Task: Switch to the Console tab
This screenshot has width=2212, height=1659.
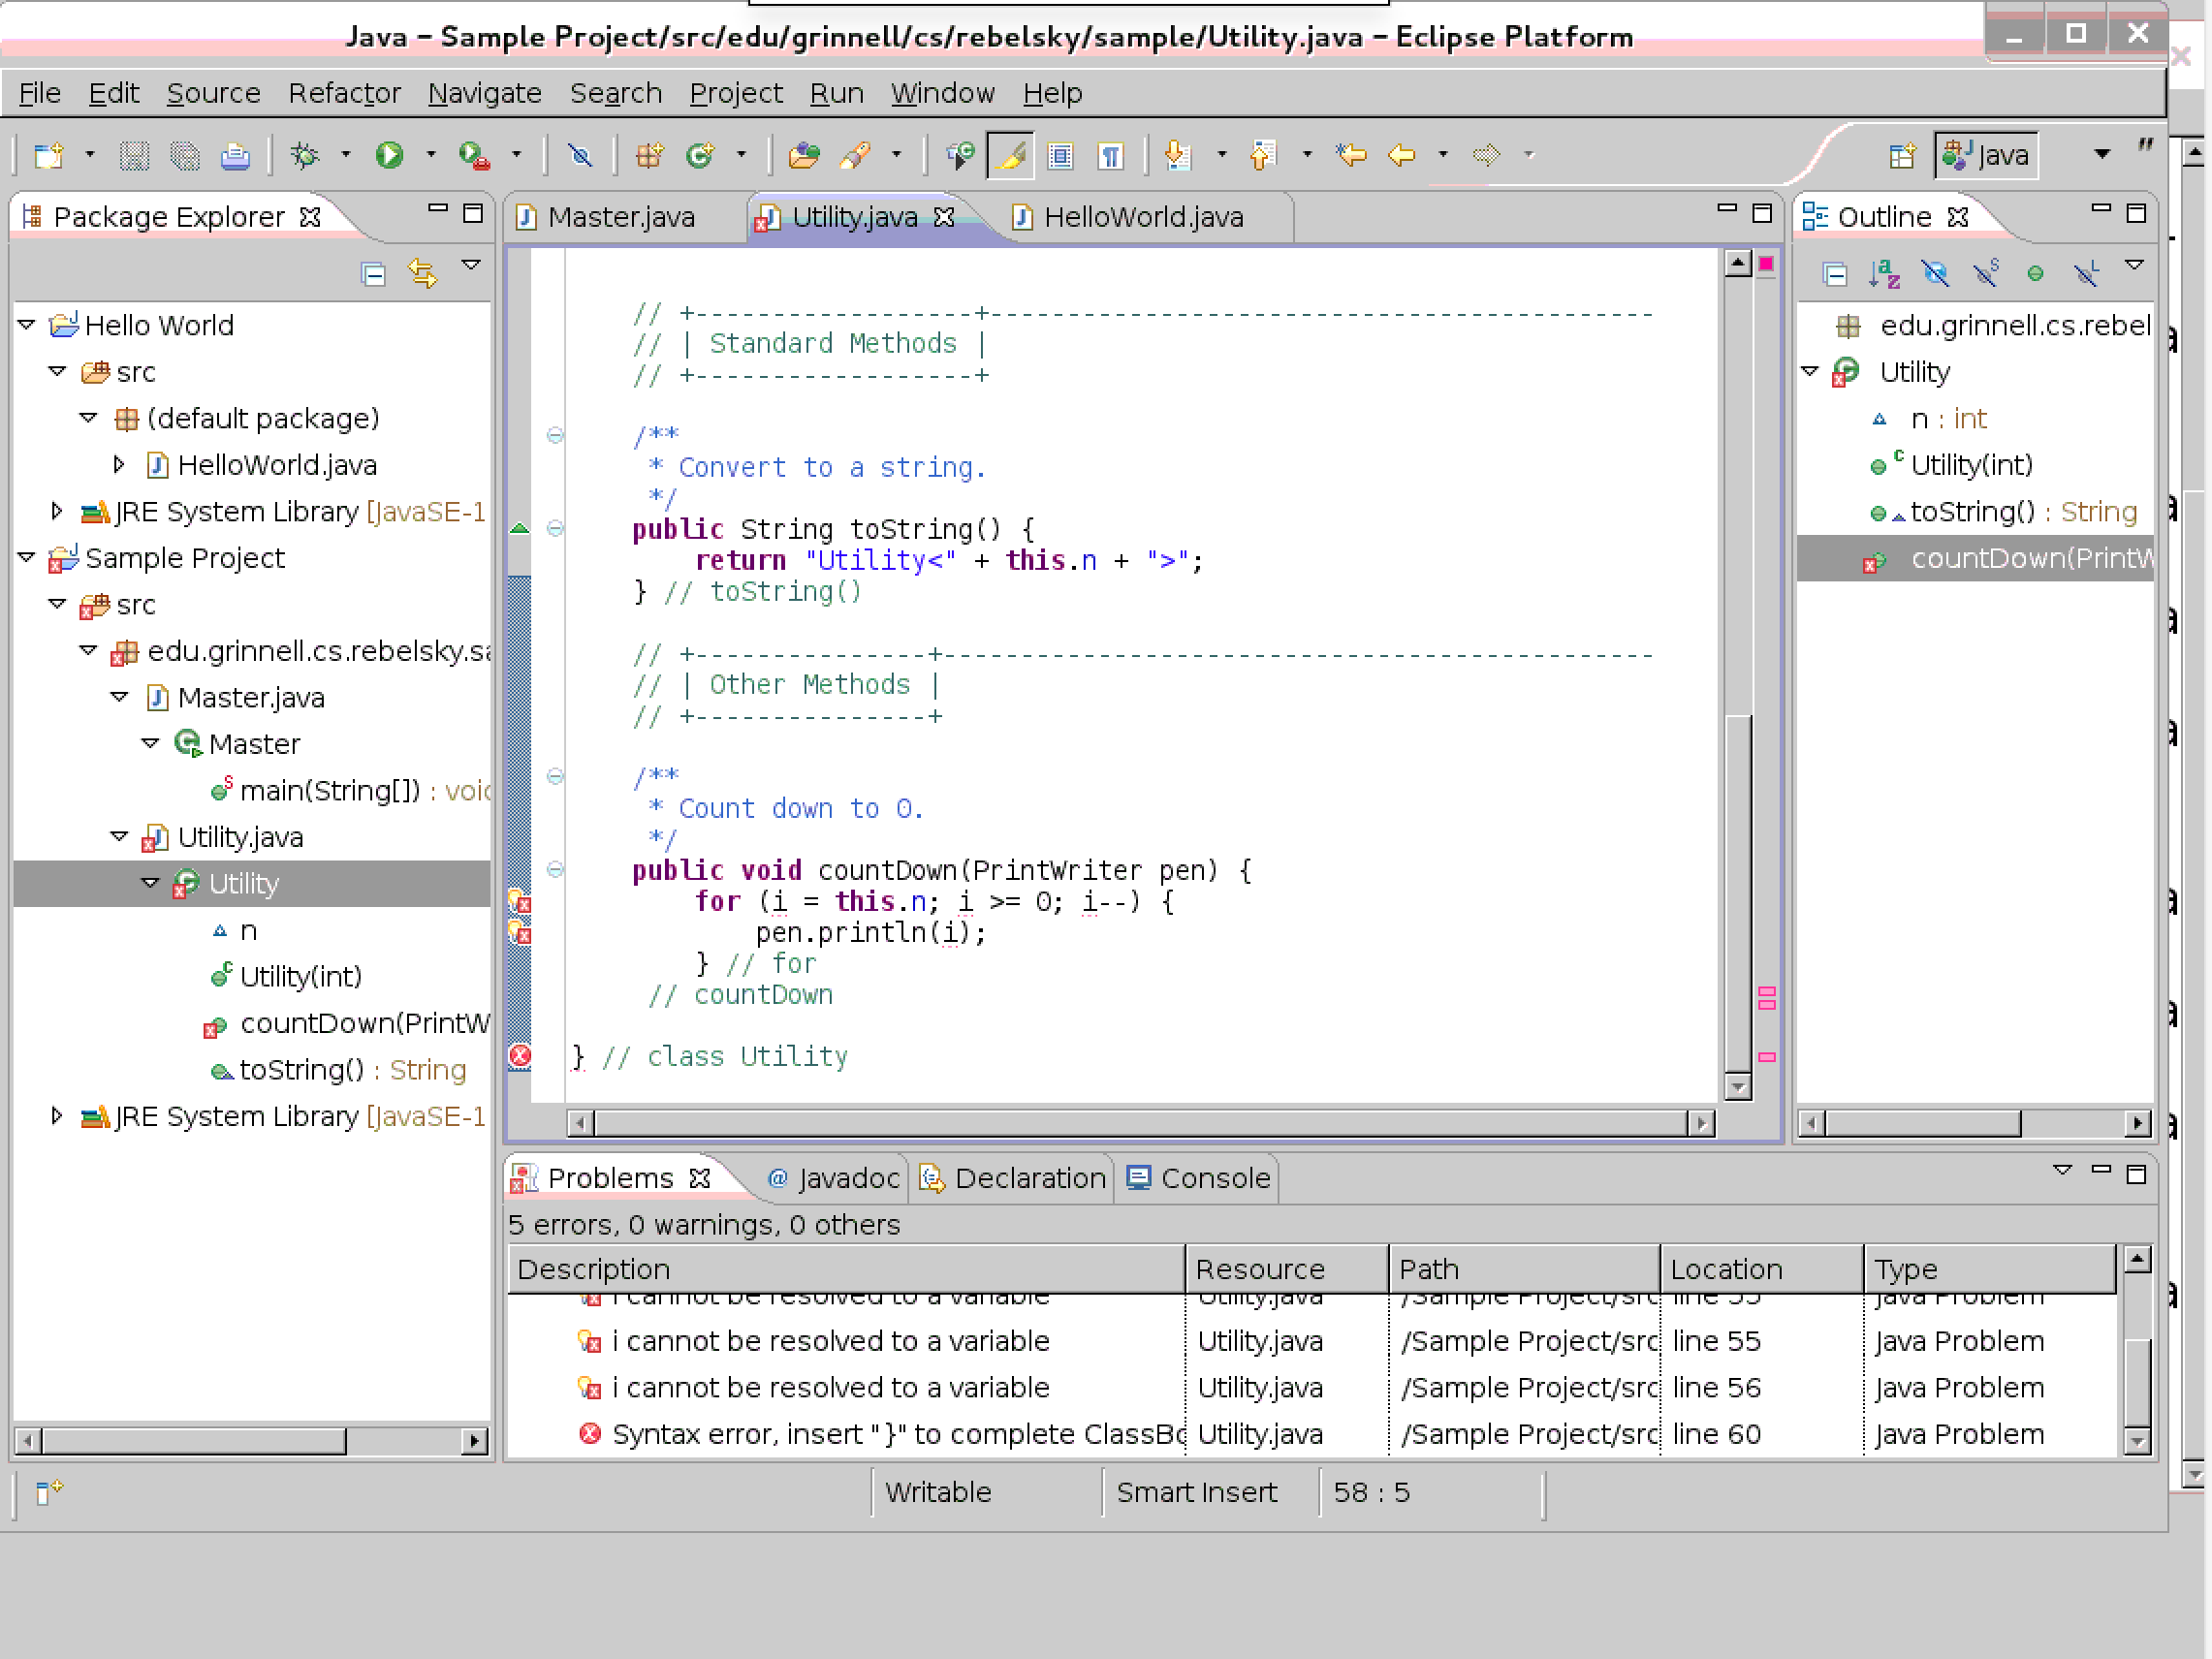Action: pos(1198,1178)
